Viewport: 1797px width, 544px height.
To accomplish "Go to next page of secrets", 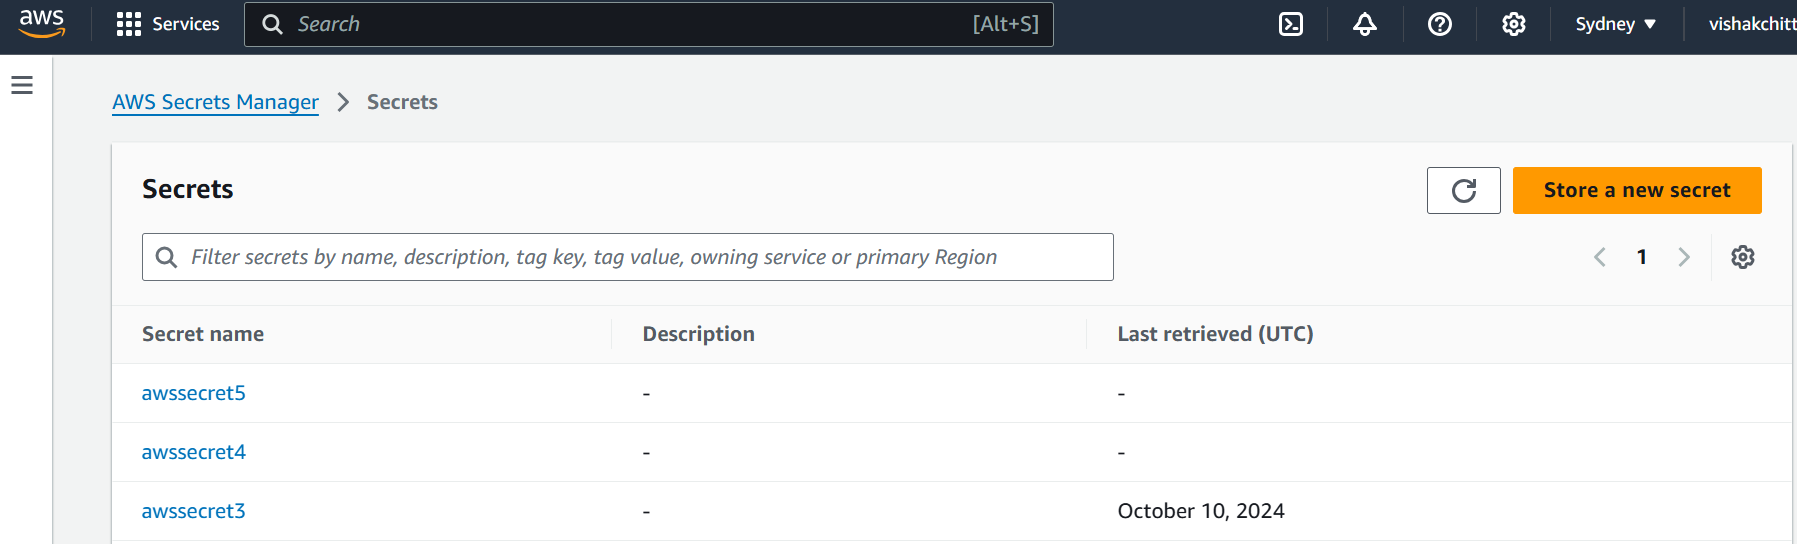I will pyautogui.click(x=1684, y=257).
